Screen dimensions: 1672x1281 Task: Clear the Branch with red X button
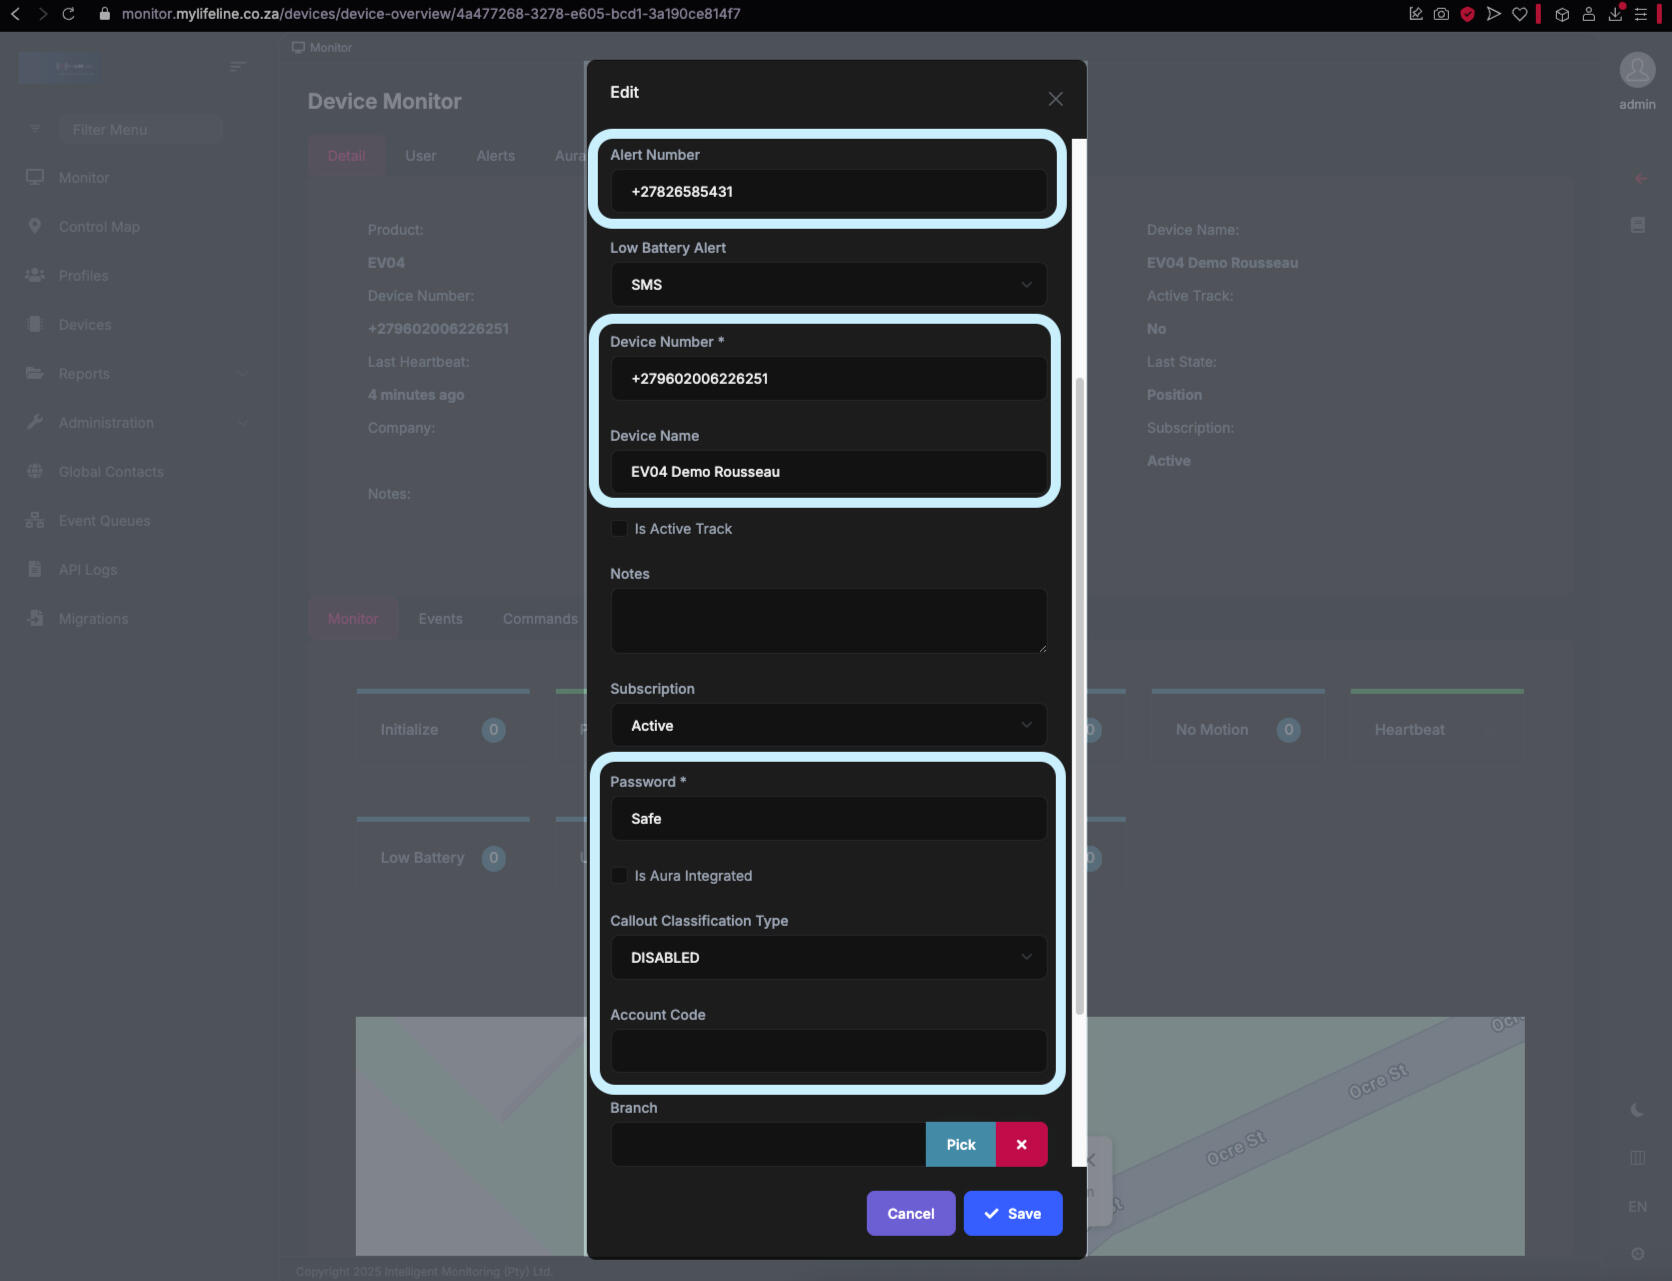(x=1021, y=1144)
